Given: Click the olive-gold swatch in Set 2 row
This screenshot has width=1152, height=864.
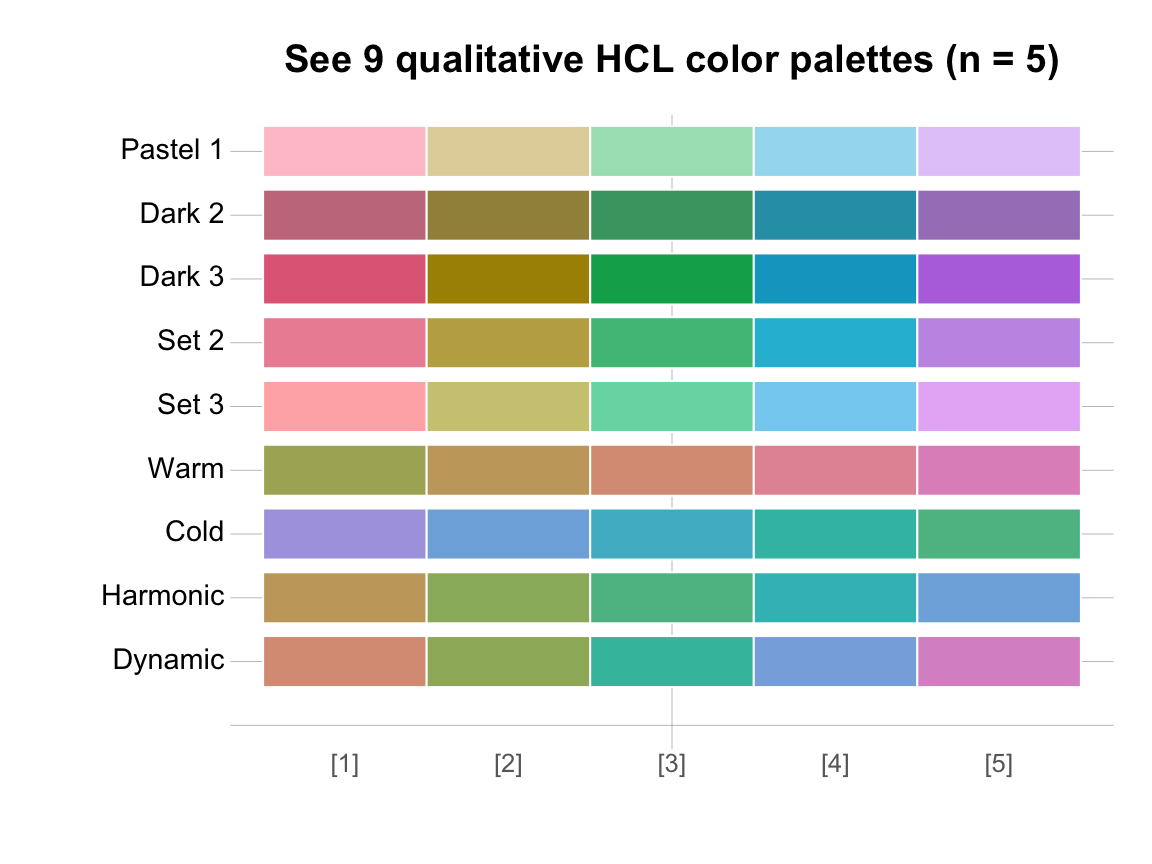Looking at the screenshot, I should click(x=508, y=343).
